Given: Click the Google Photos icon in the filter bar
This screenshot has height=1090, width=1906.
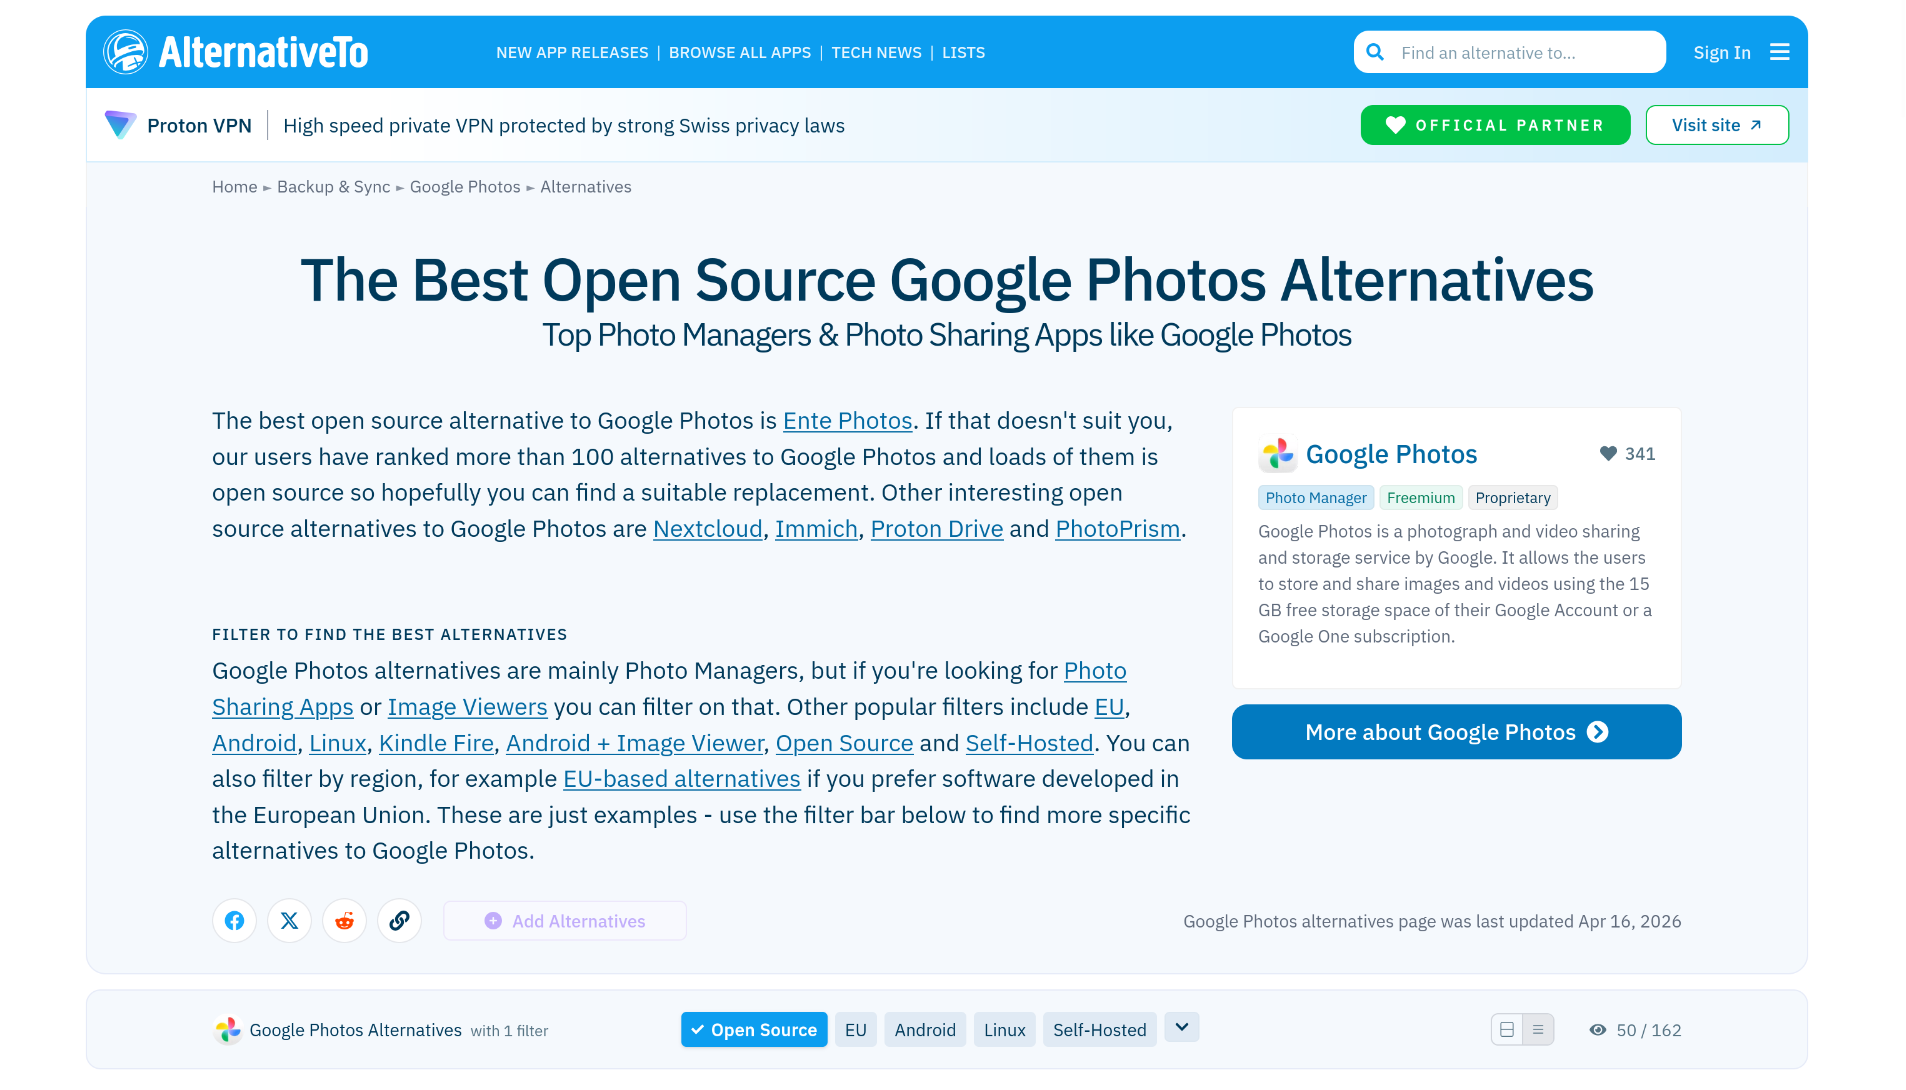Looking at the screenshot, I should pyautogui.click(x=228, y=1030).
